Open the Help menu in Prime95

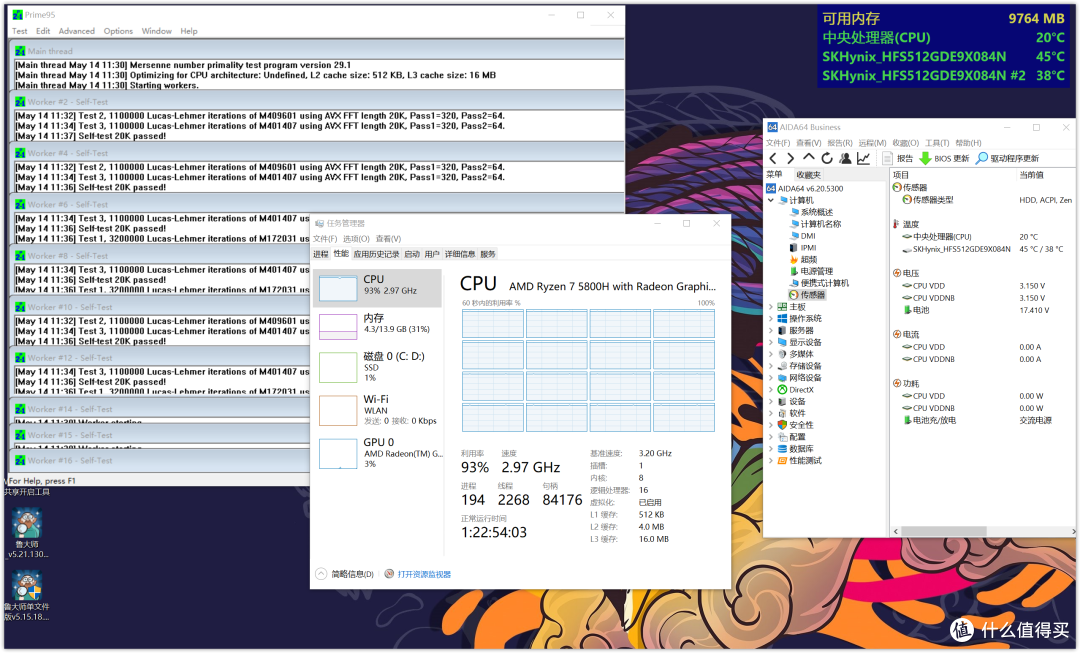[189, 31]
